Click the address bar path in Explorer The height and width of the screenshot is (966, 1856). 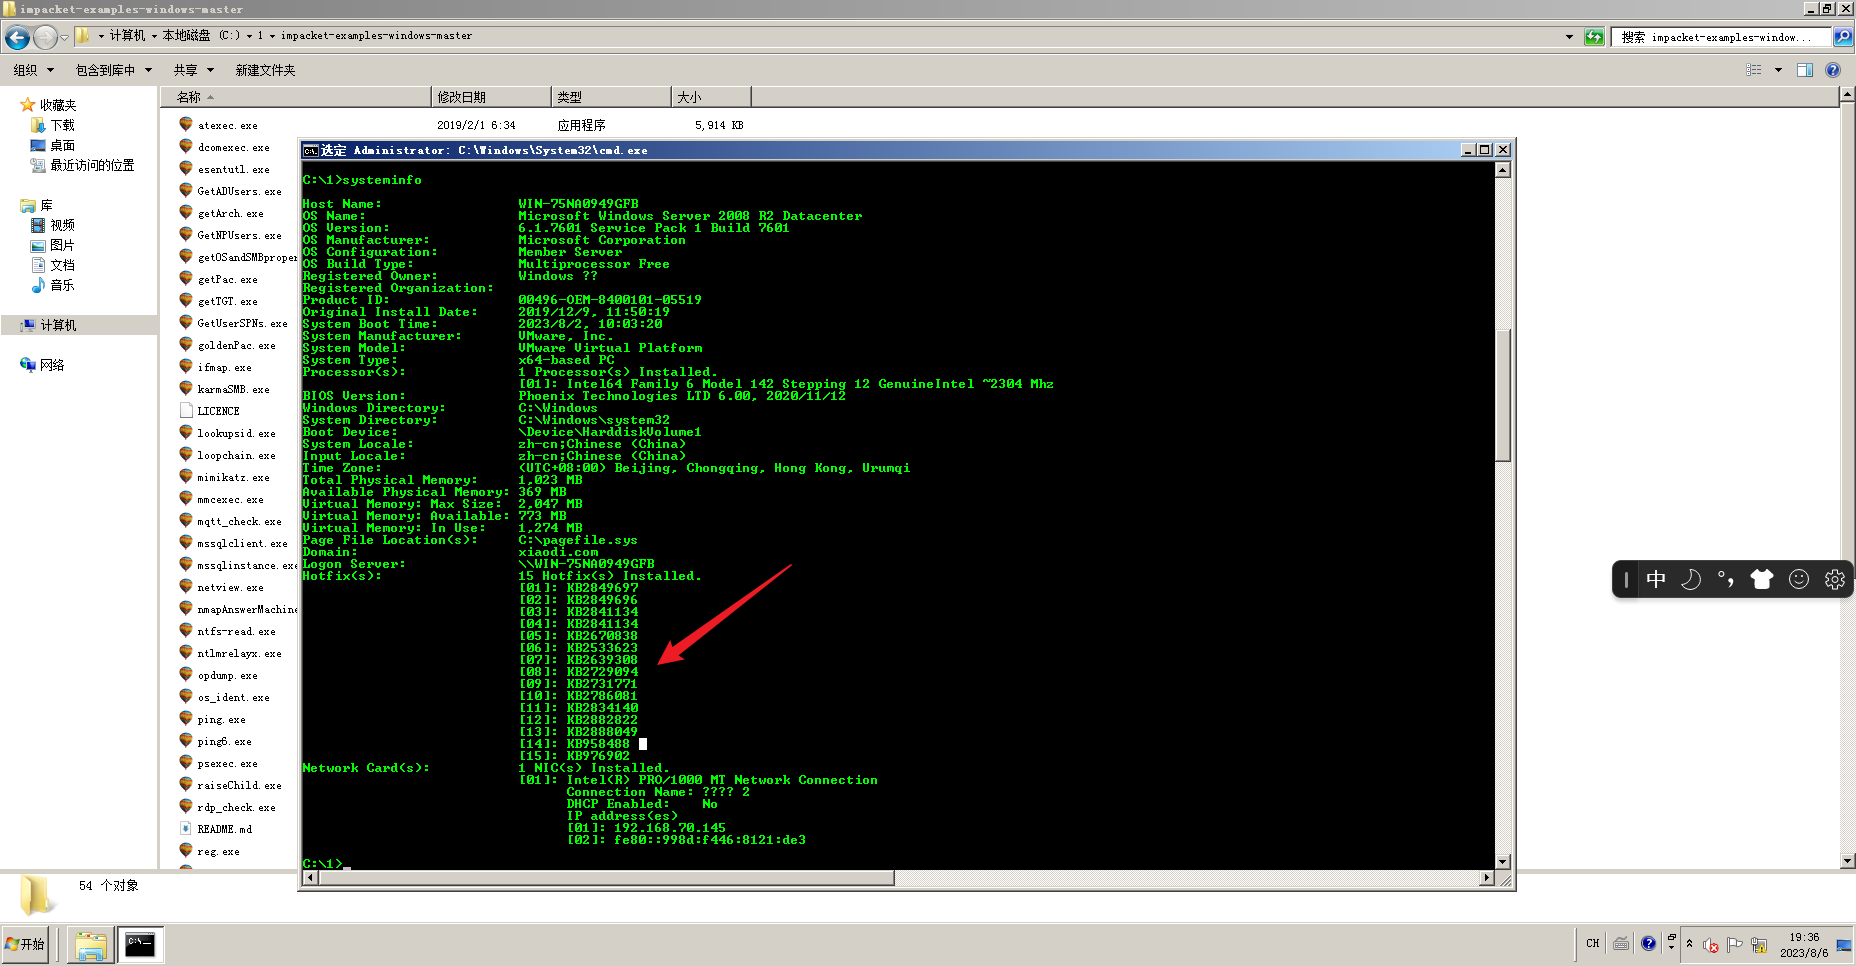coord(820,36)
